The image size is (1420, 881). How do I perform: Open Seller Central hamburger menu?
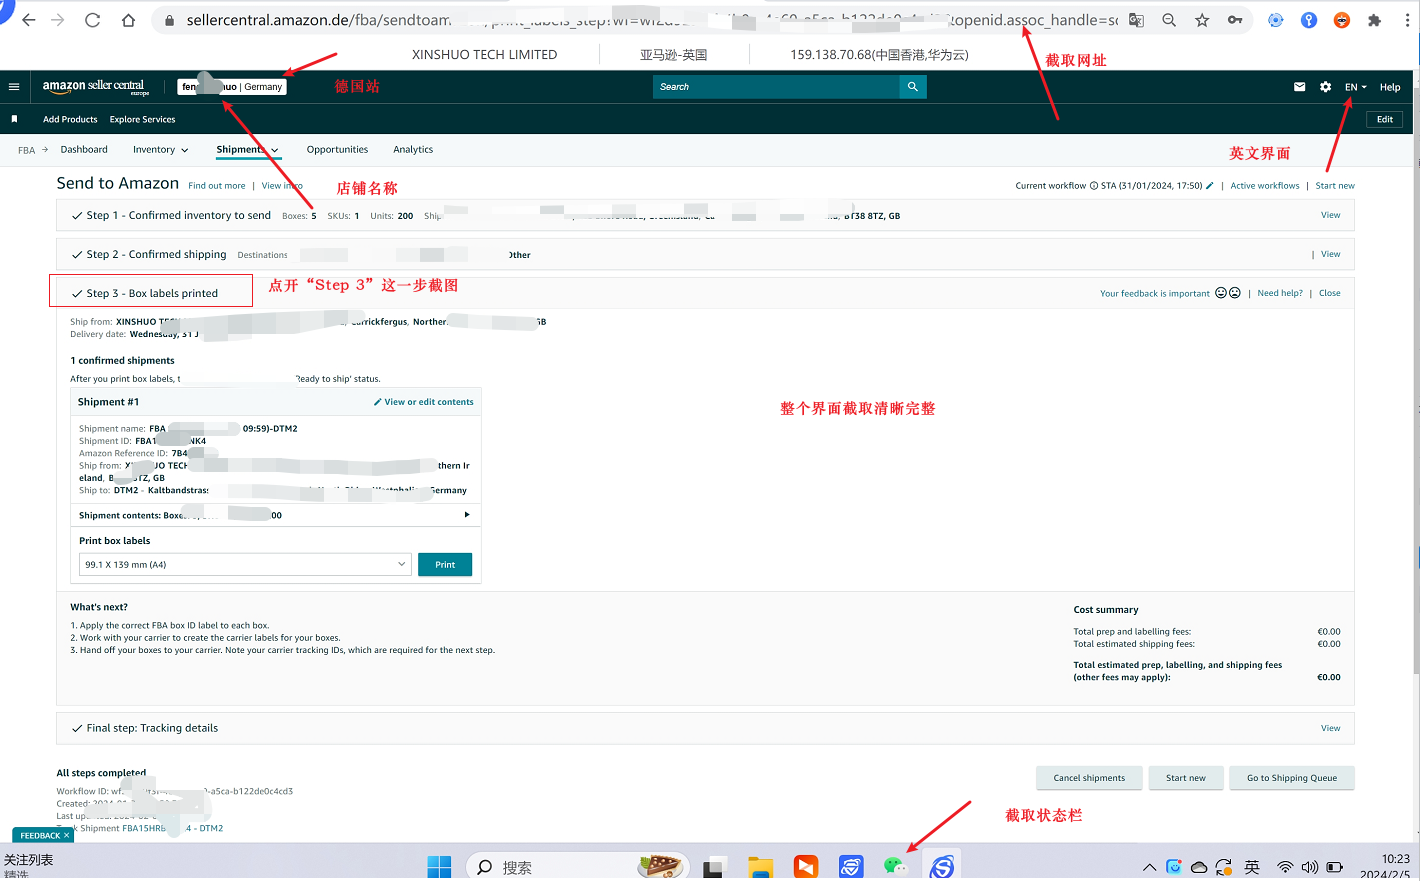14,87
